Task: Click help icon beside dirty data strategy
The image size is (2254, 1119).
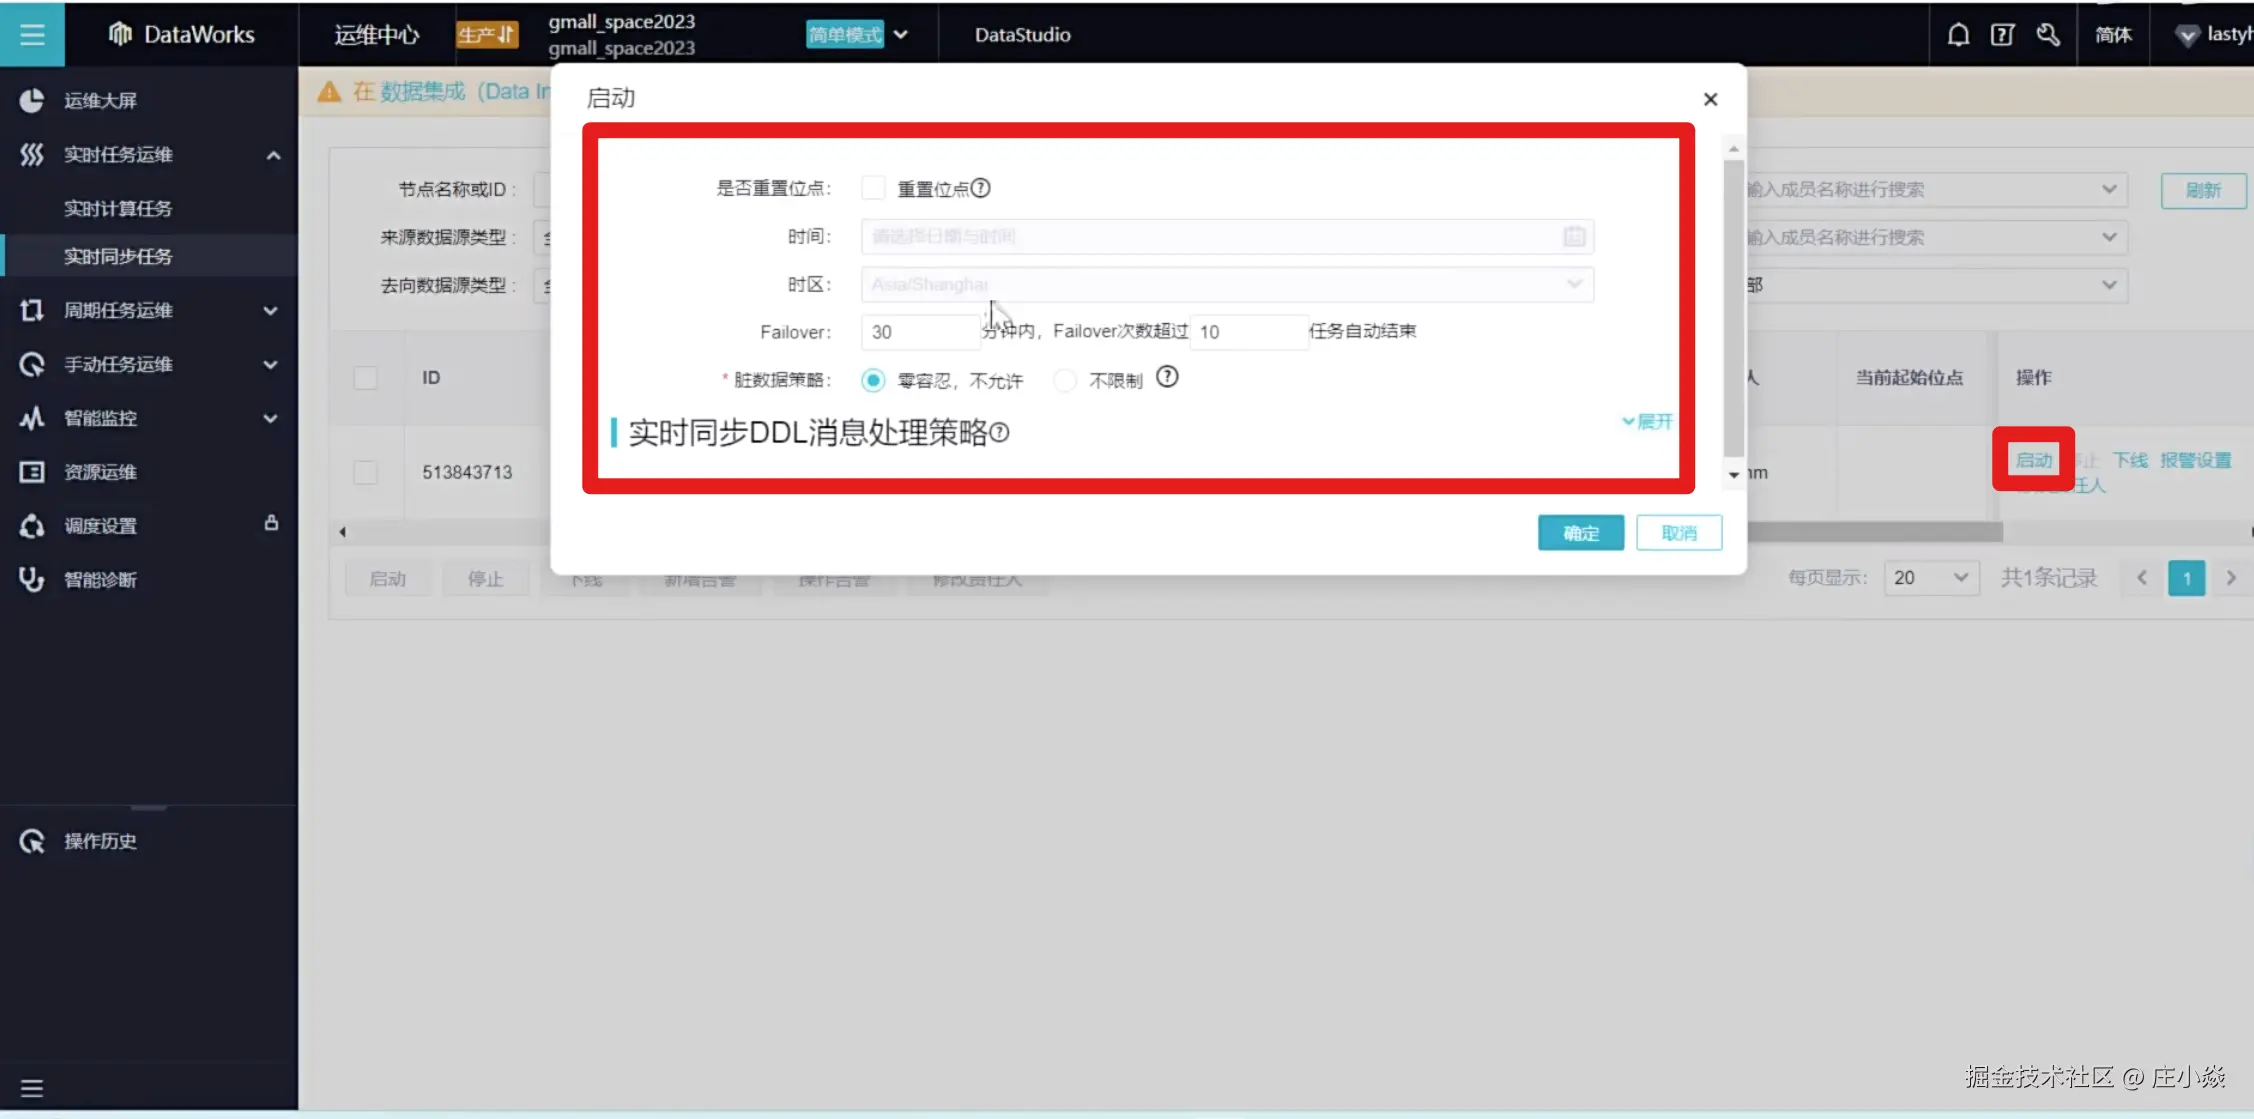Action: [x=1167, y=378]
